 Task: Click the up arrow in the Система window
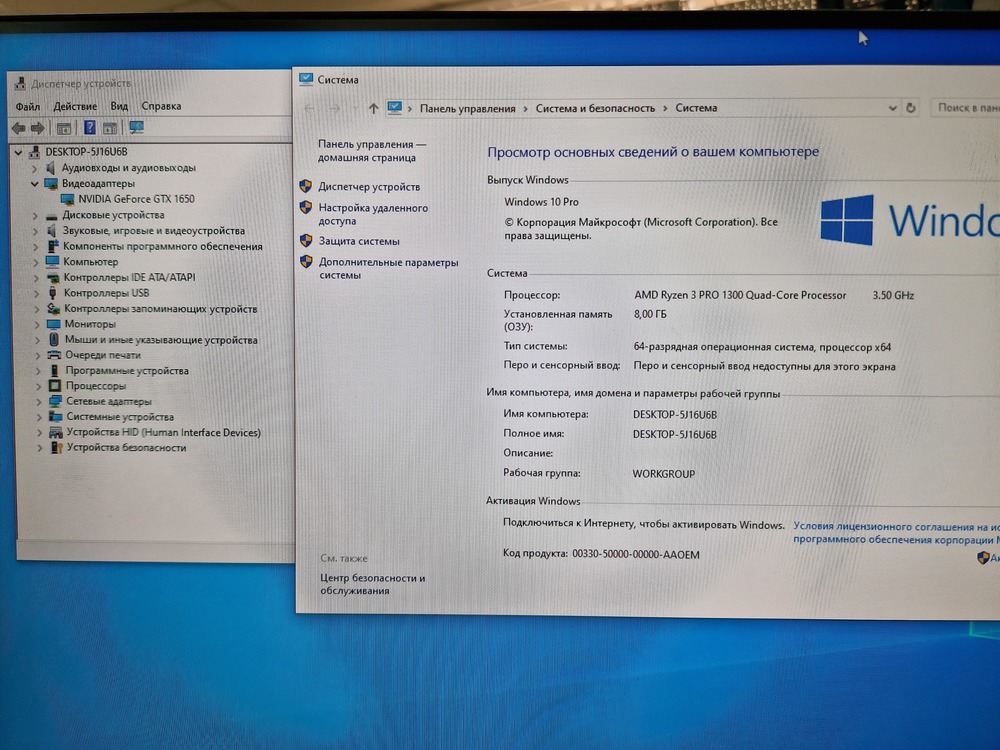point(374,109)
